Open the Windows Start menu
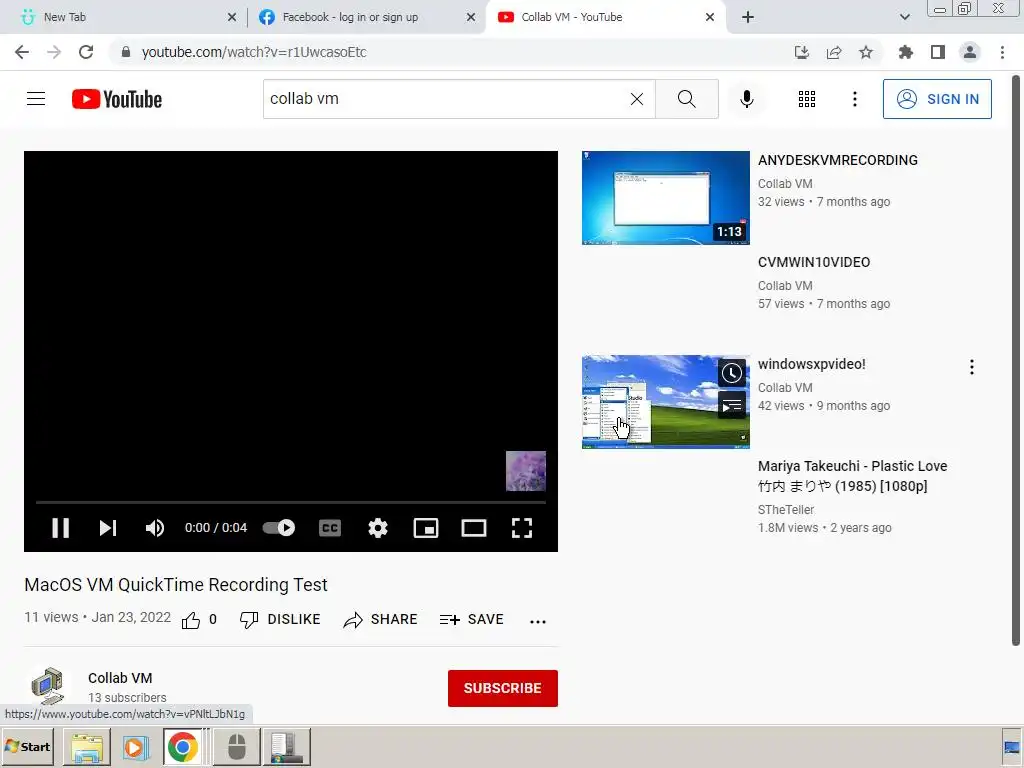 [27, 746]
